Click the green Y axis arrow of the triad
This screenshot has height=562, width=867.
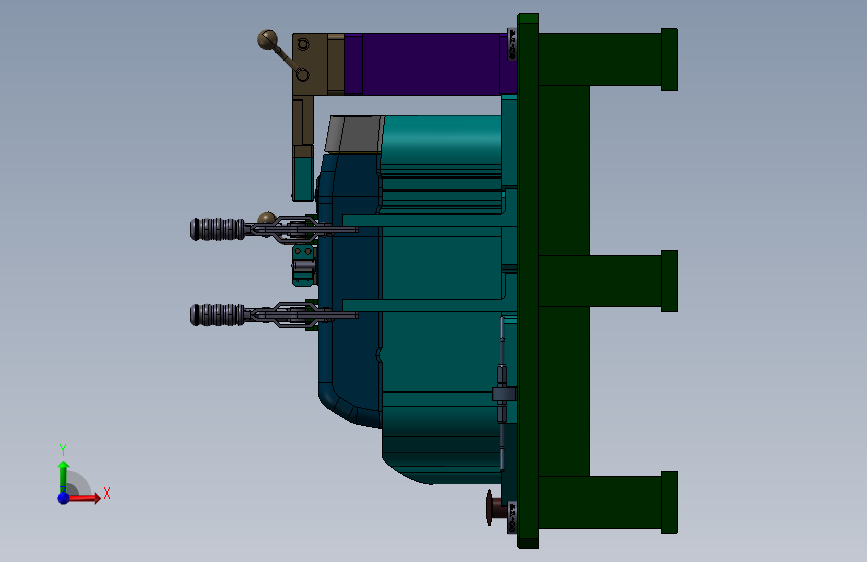(x=63, y=476)
